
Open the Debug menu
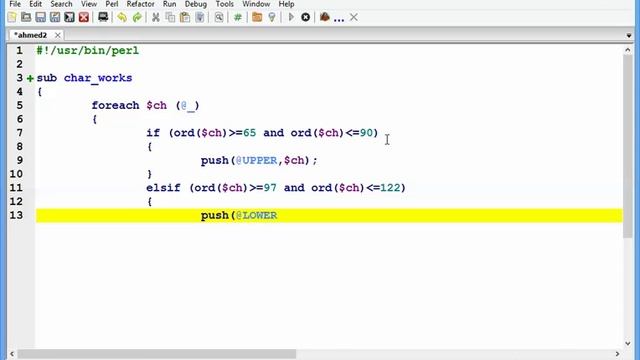pyautogui.click(x=196, y=4)
